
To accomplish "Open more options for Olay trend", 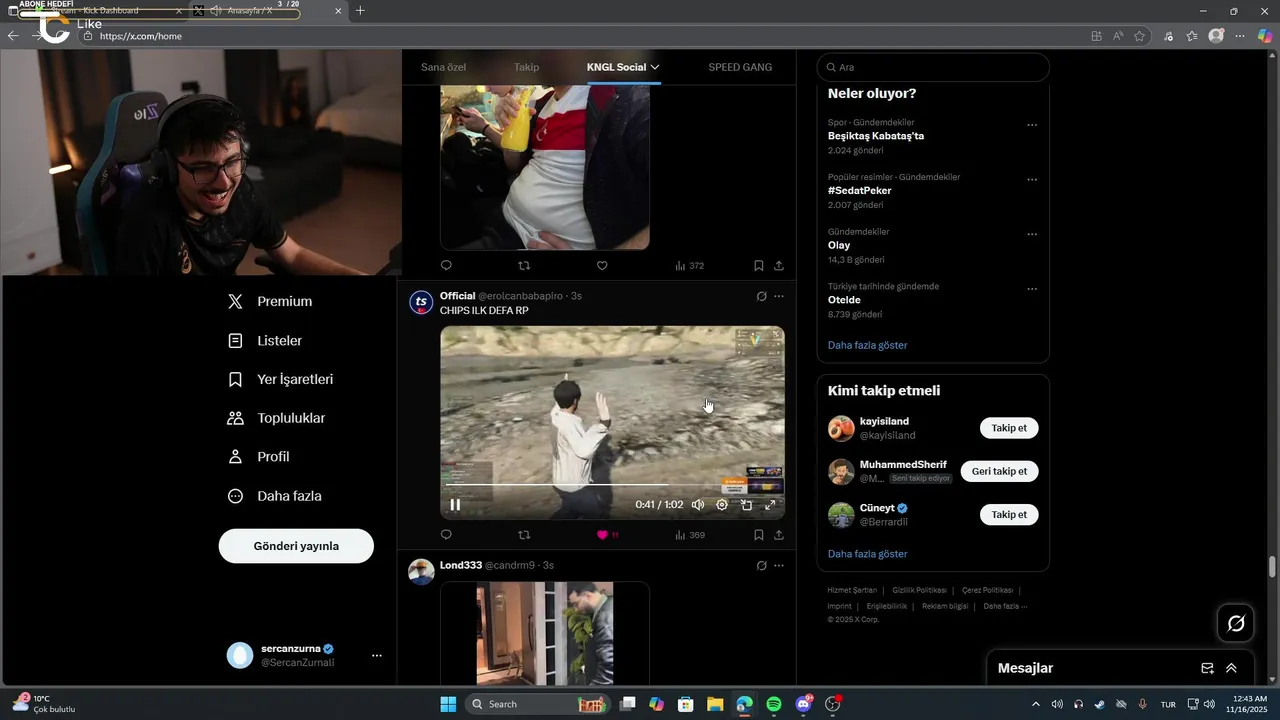I will pos(1032,234).
